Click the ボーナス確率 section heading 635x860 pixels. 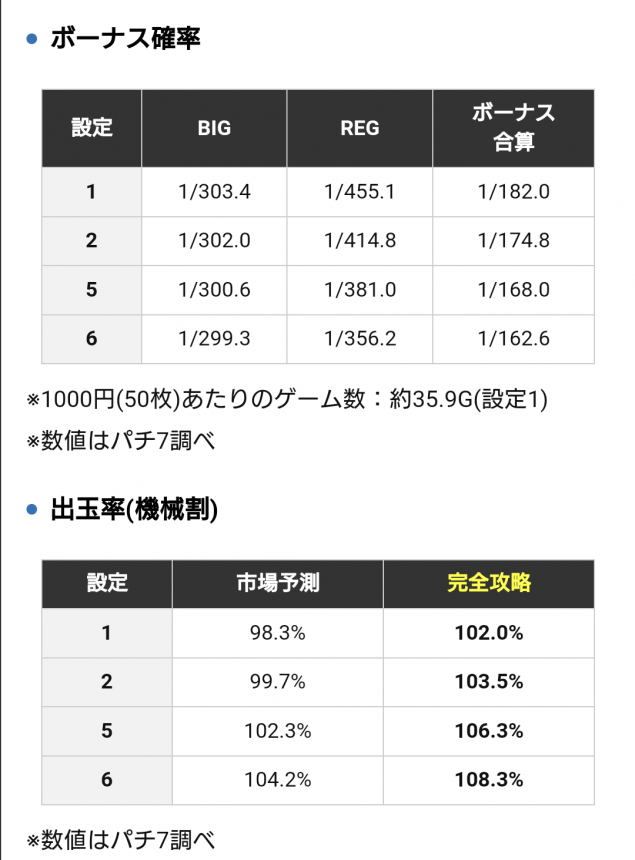pos(126,39)
